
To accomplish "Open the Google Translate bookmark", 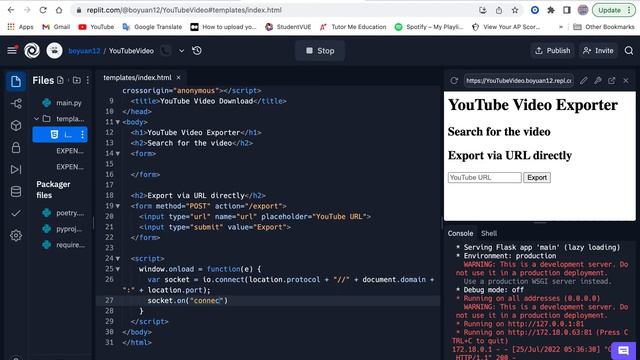I will 152,27.
